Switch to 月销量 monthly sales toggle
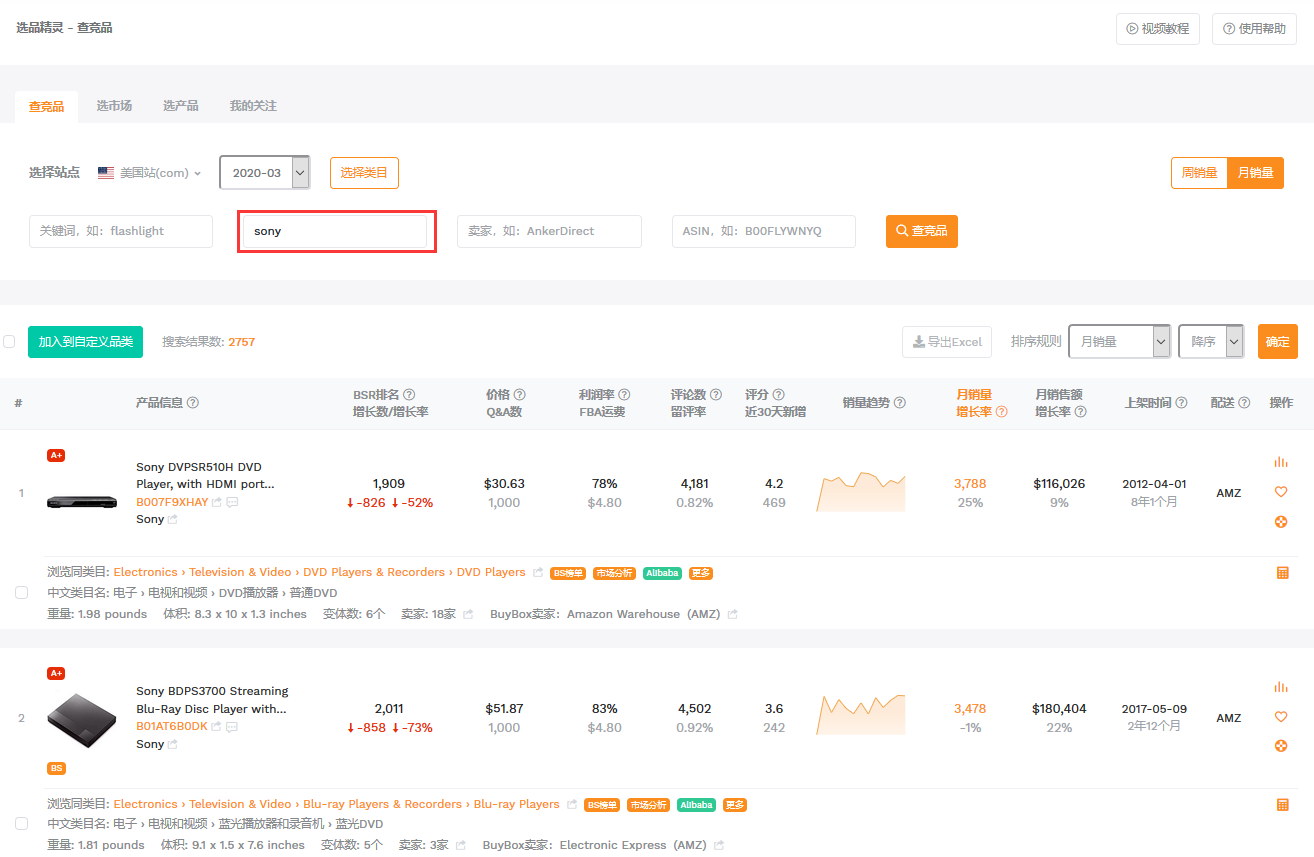This screenshot has height=857, width=1314. coord(1255,173)
